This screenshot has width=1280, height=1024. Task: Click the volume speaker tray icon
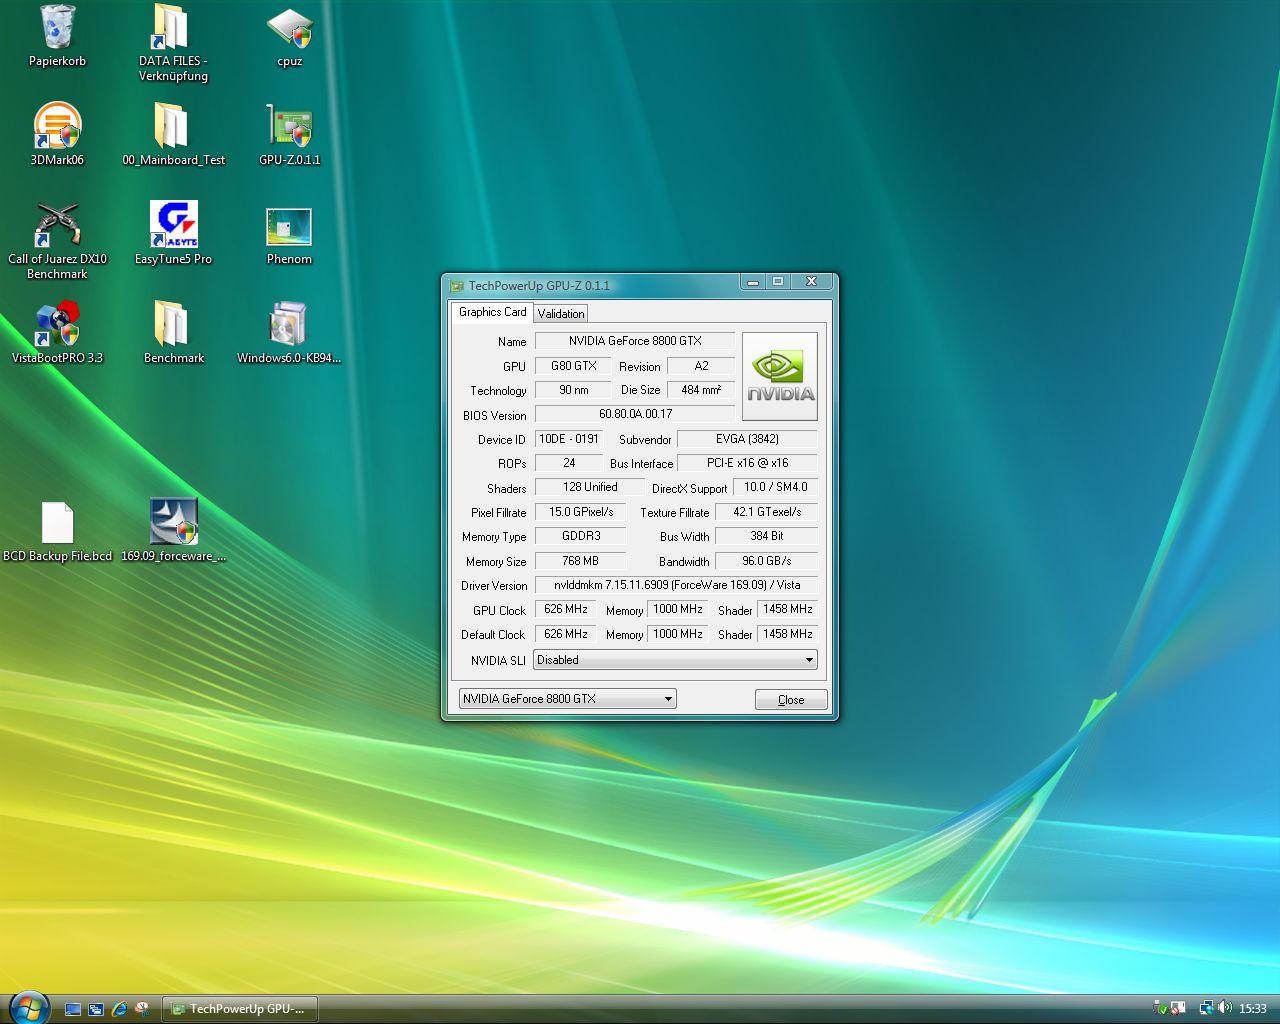(1226, 1008)
